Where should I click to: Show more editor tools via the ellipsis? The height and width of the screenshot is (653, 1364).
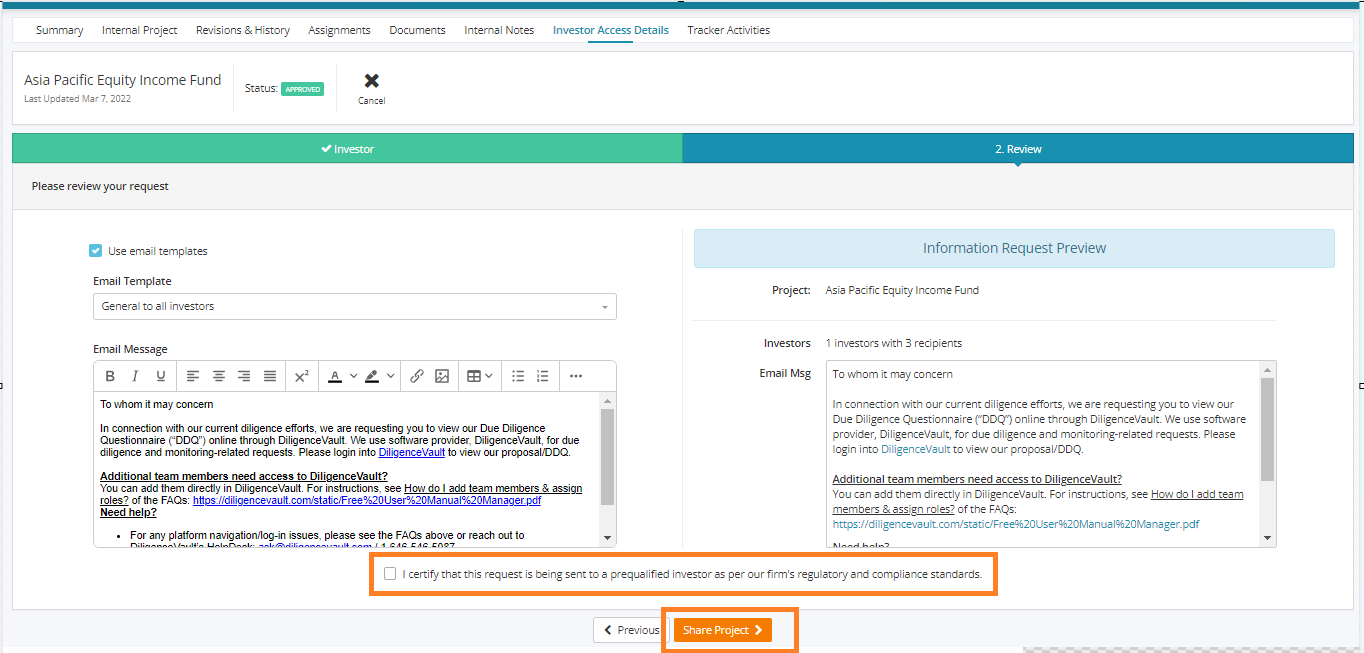tap(576, 376)
